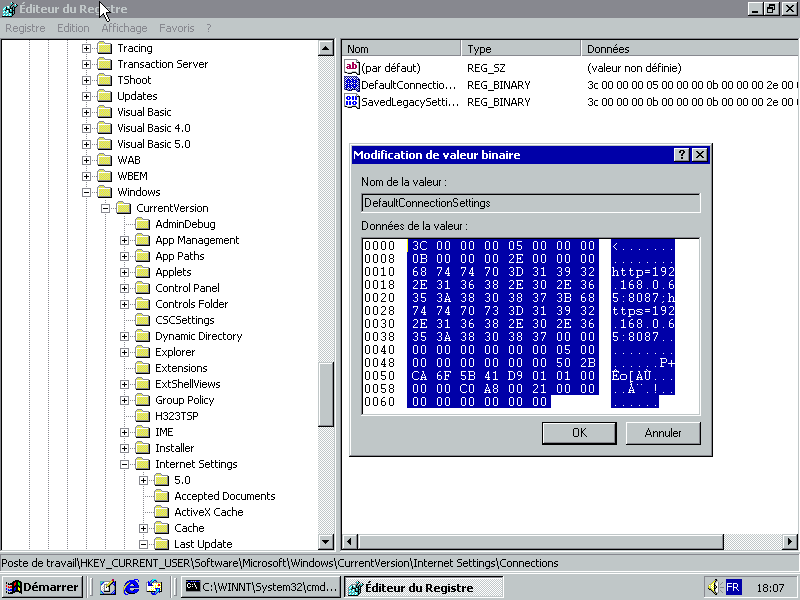This screenshot has height=600, width=800.
Task: Expand the Explorer tree node
Action: pos(124,352)
